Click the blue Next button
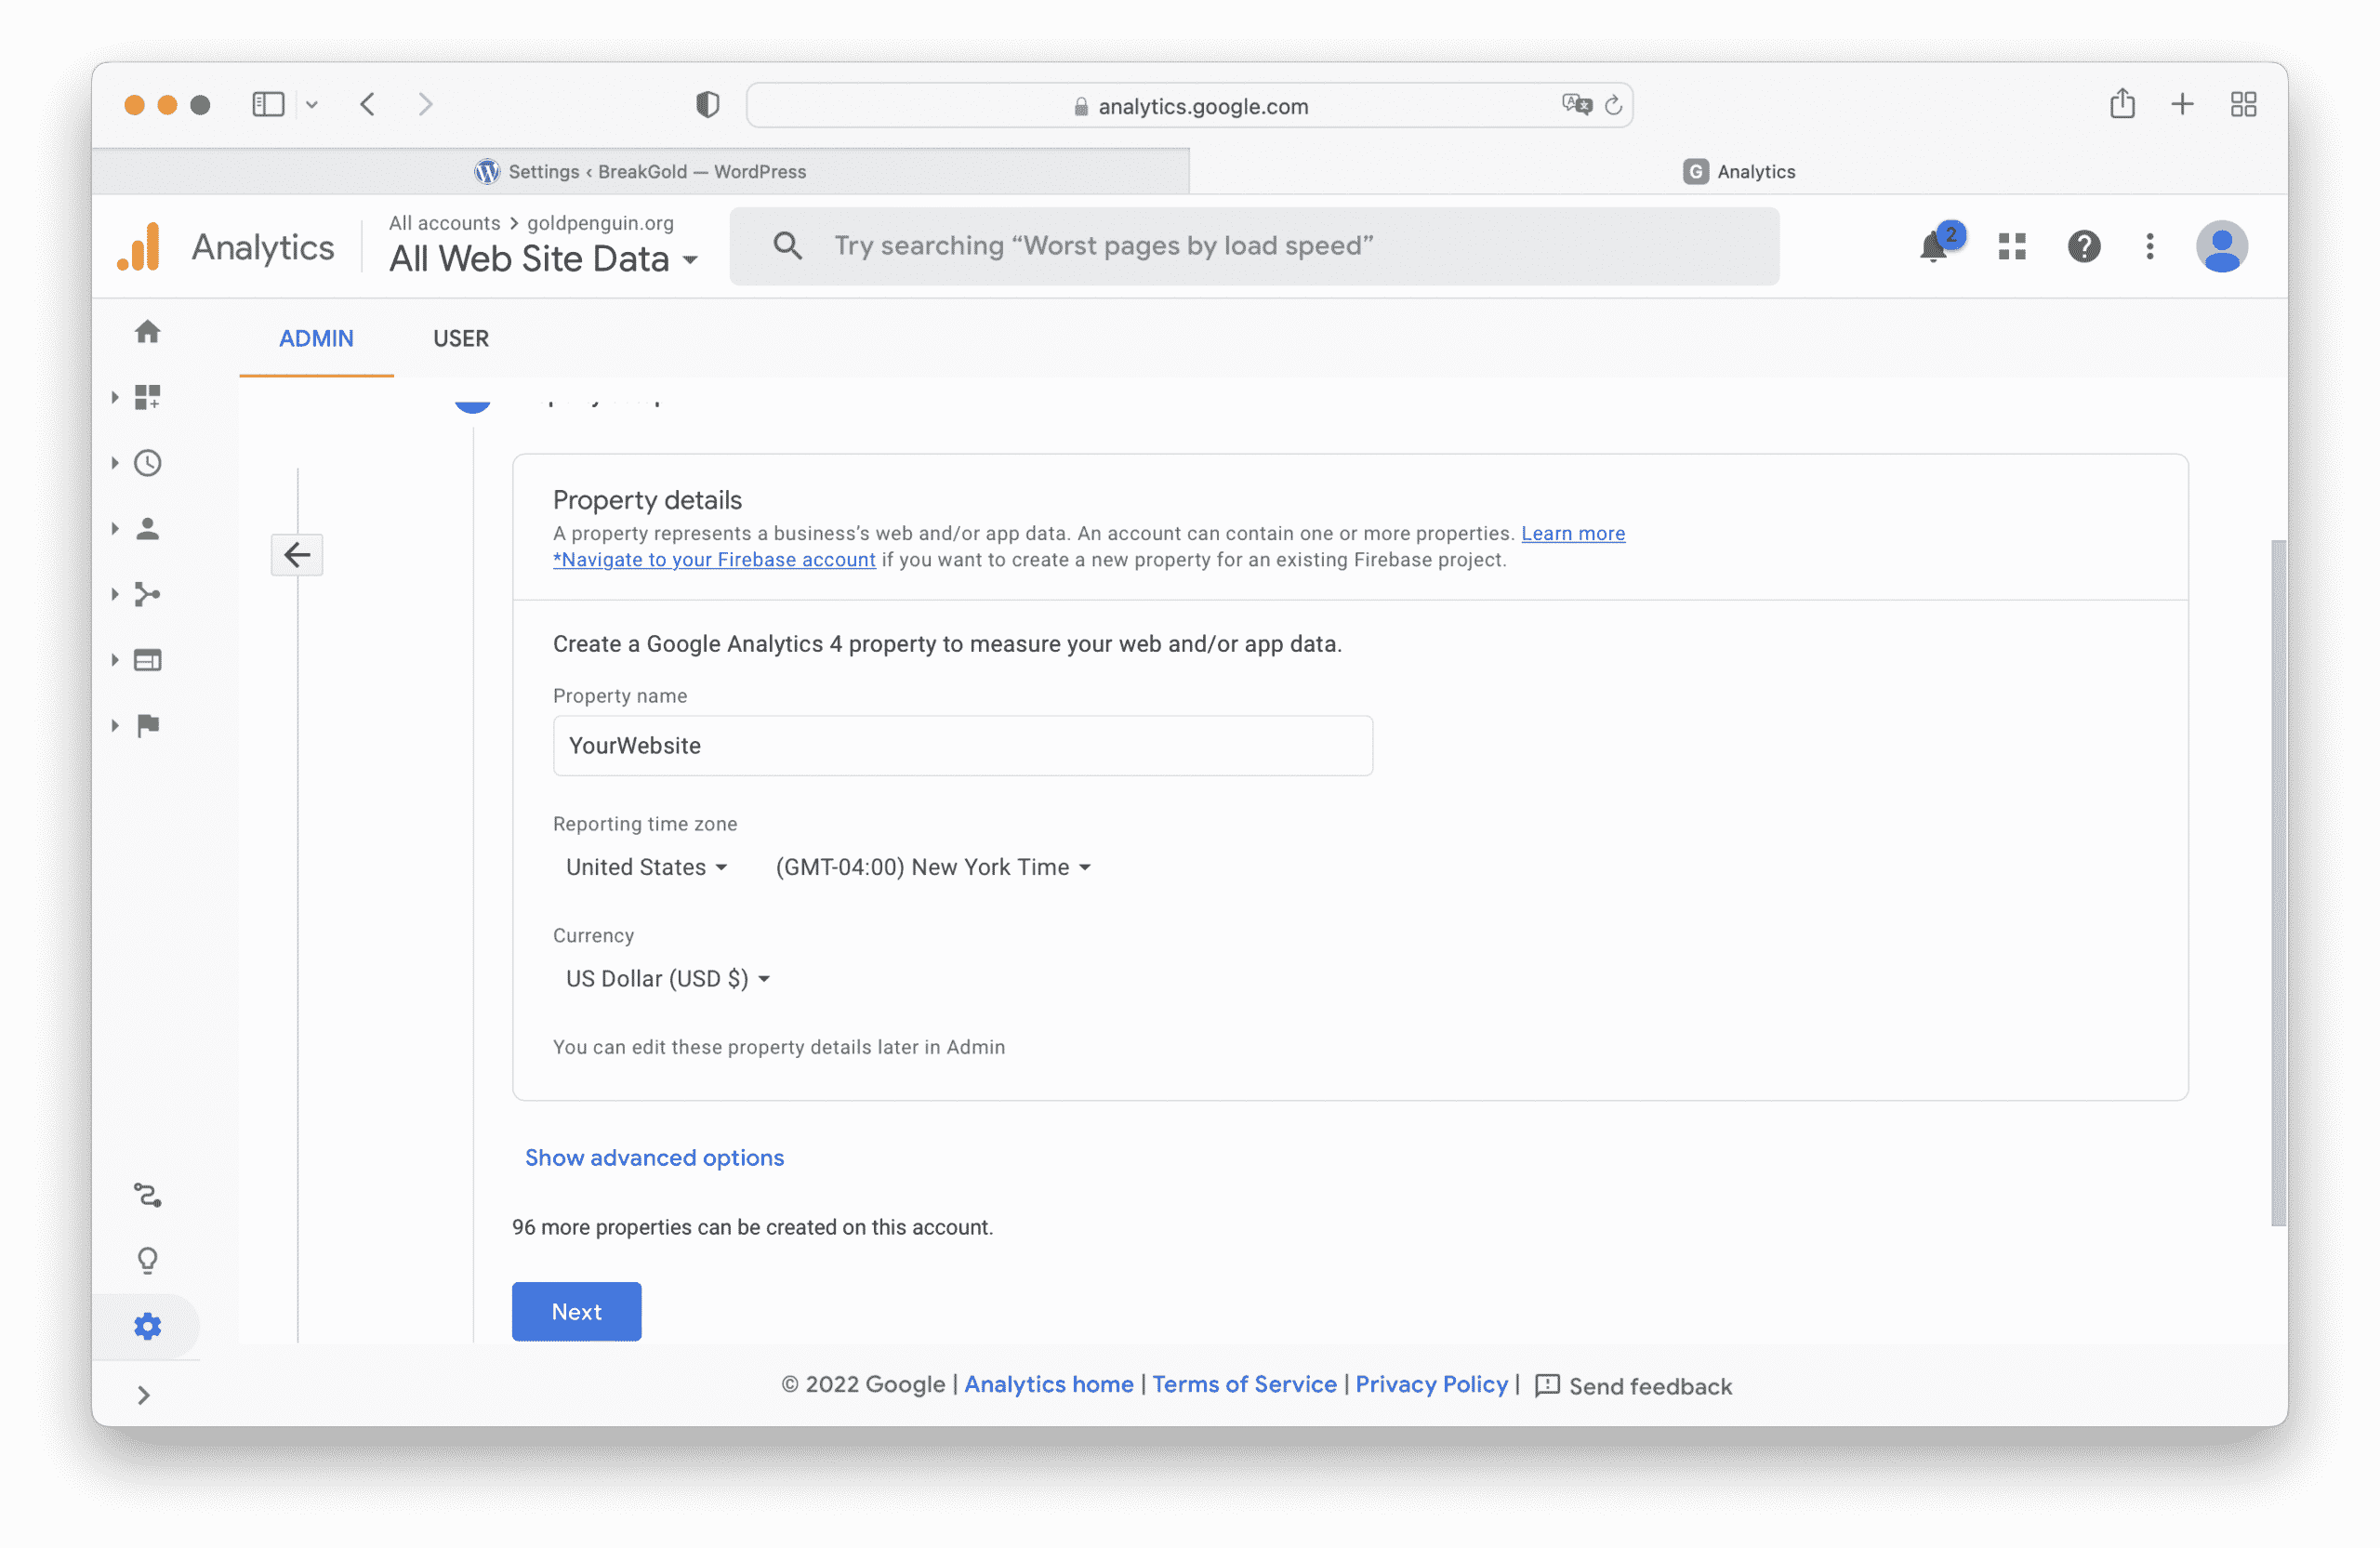Screen dimensions: 2380x1548 (x=576, y=1311)
